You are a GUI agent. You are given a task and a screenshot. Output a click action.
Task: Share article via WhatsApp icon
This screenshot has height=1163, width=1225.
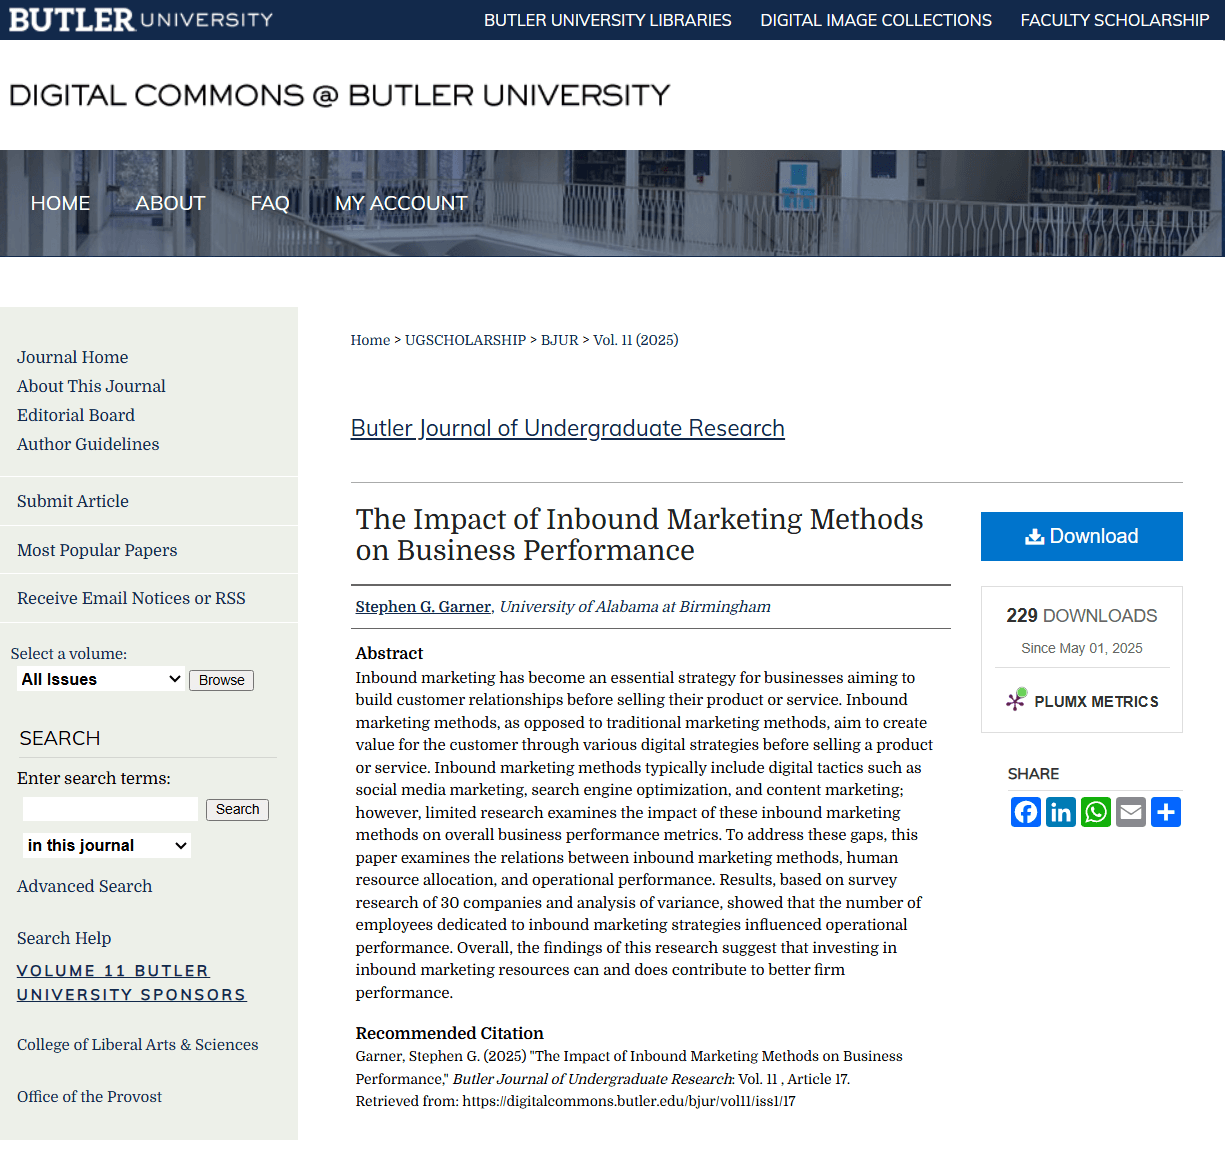click(x=1096, y=812)
